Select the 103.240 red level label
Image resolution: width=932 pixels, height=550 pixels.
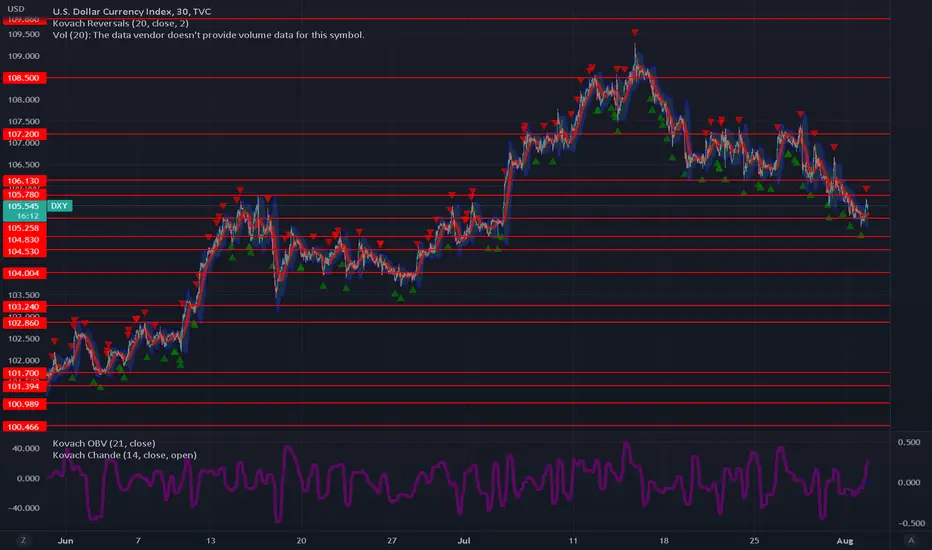pos(24,307)
